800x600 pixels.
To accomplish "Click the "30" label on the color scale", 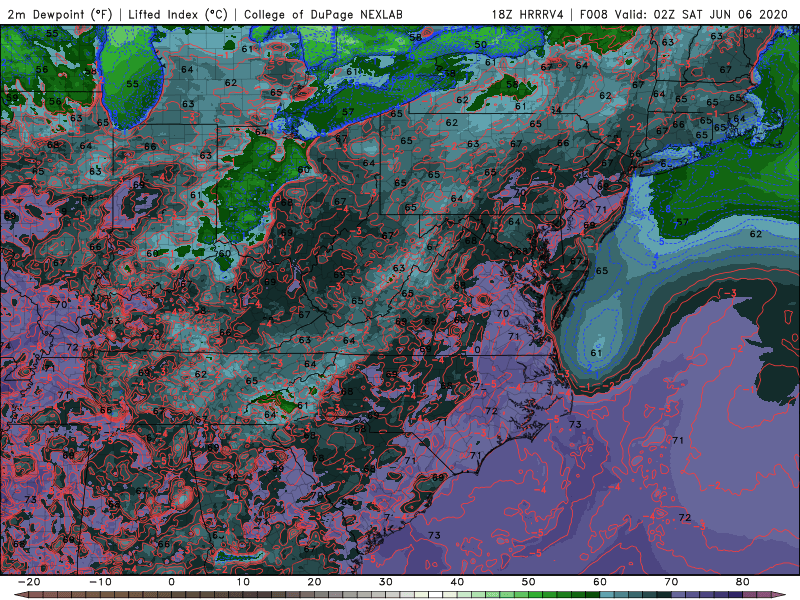I will [x=386, y=582].
